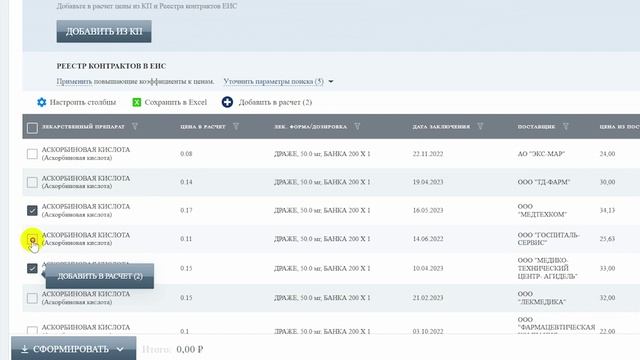Click the ДОБАВИТЬ ИЗ КП button
Screen dimensions: 640x360
coord(104,31)
